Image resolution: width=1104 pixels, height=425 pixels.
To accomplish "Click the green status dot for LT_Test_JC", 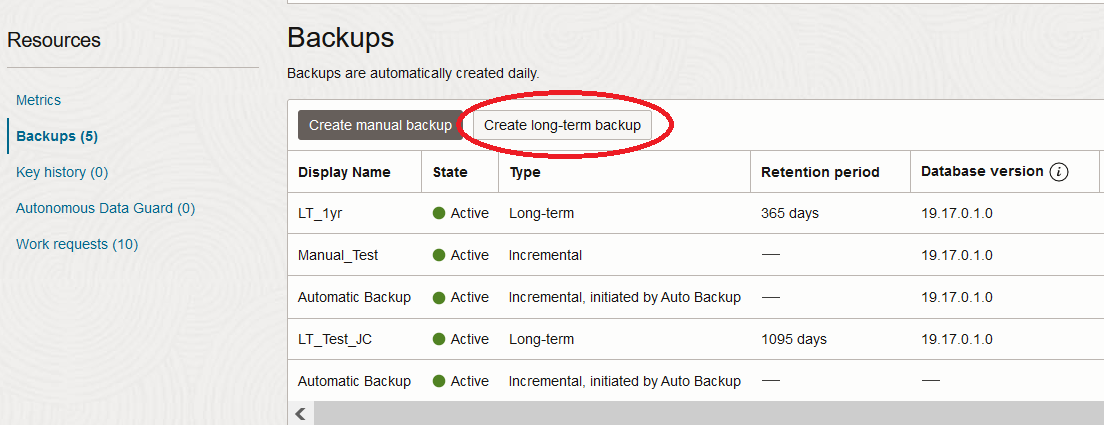I will pos(439,339).
